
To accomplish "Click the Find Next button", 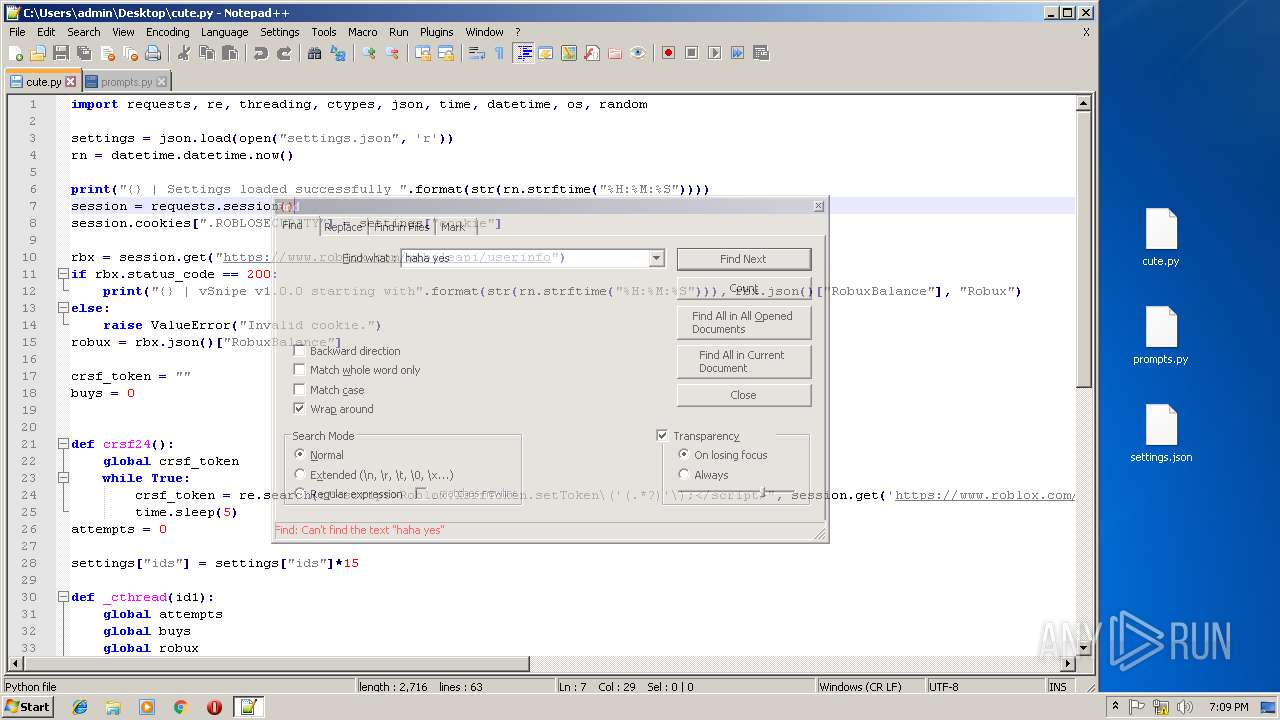I will (x=743, y=259).
